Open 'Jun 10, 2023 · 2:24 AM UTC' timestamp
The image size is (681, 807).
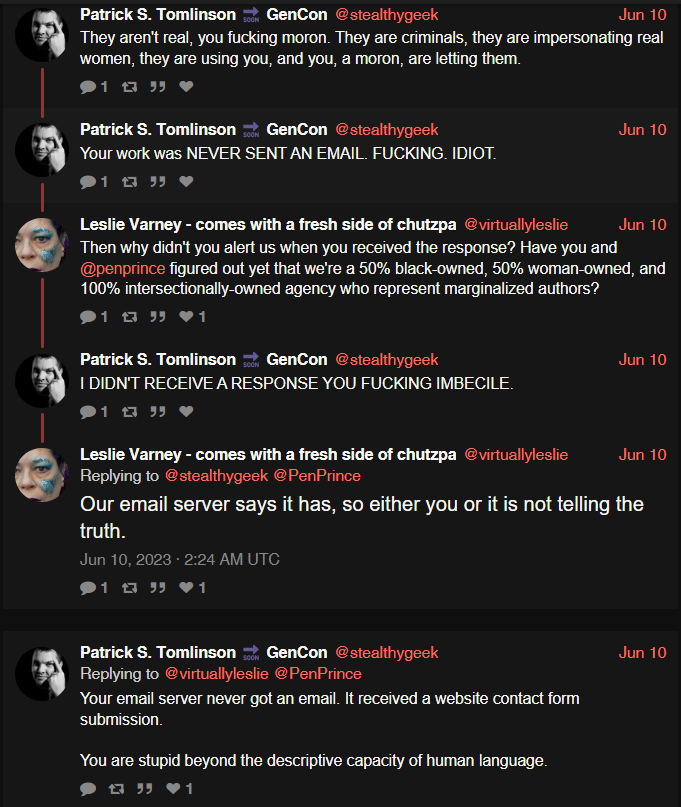point(180,559)
